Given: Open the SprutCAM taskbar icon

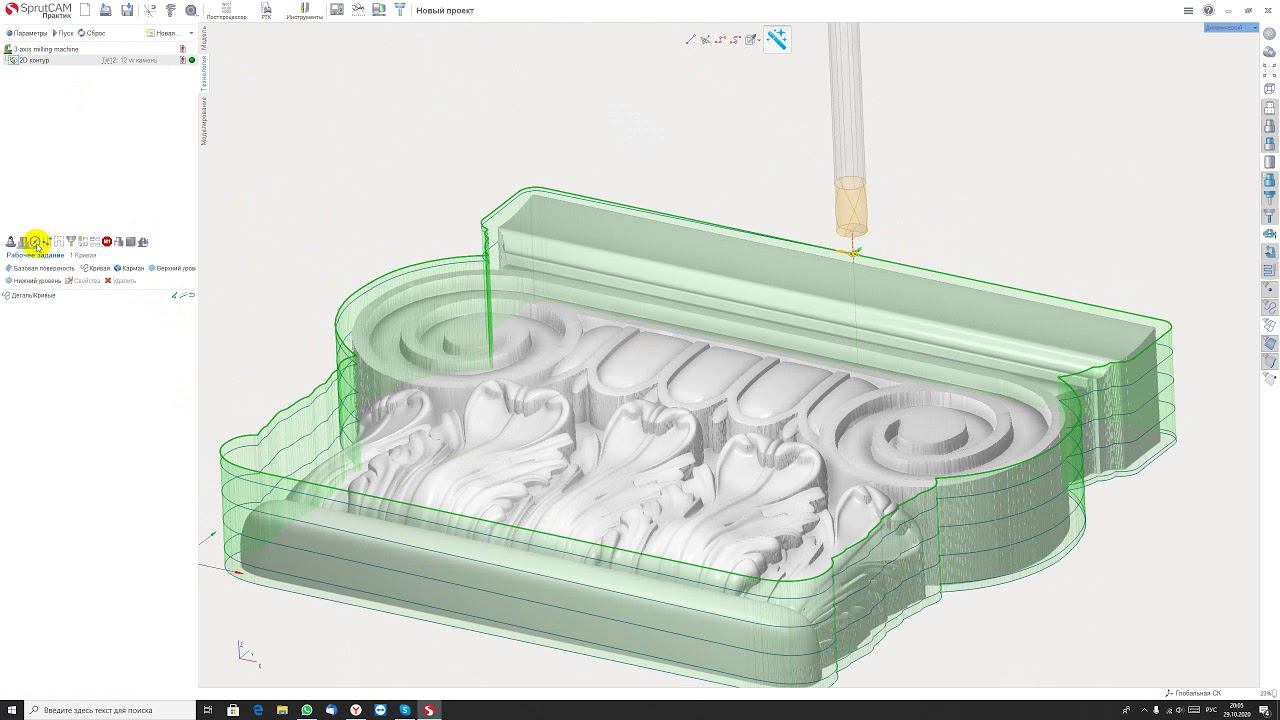Looking at the screenshot, I should [429, 710].
